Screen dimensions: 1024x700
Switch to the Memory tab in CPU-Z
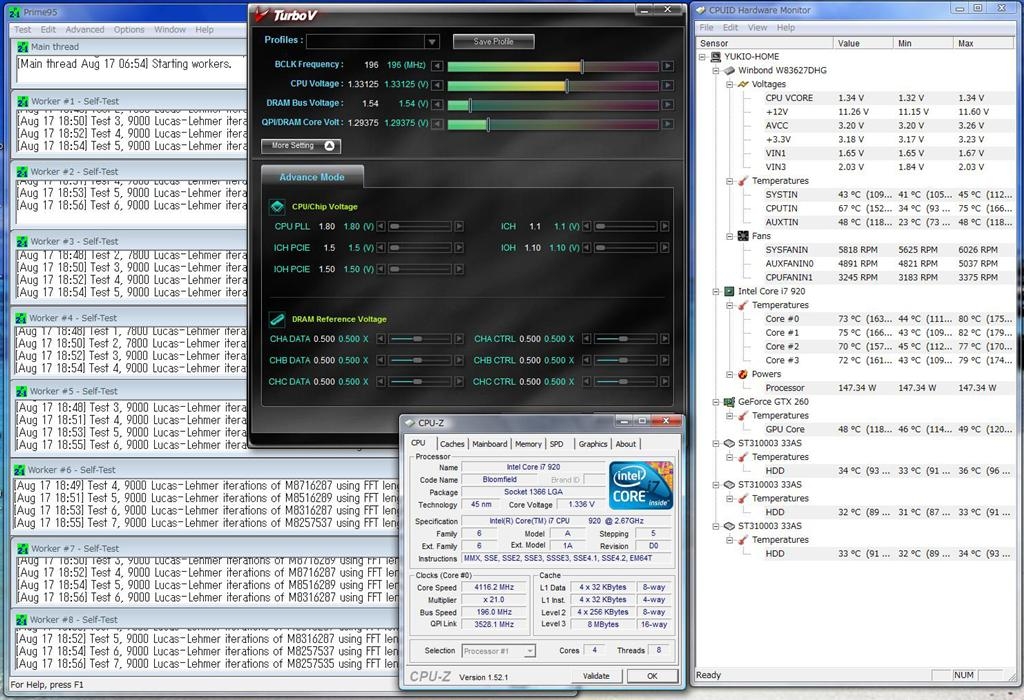528,444
